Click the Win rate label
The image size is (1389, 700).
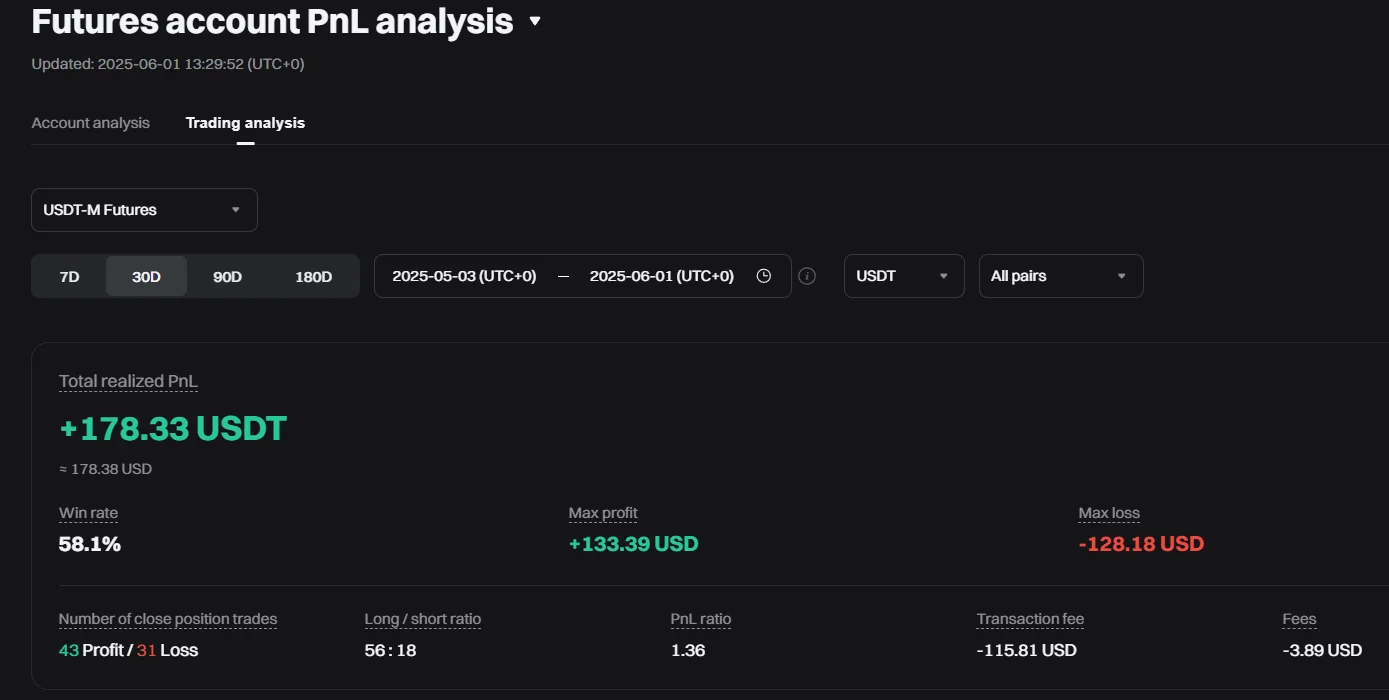(x=88, y=513)
